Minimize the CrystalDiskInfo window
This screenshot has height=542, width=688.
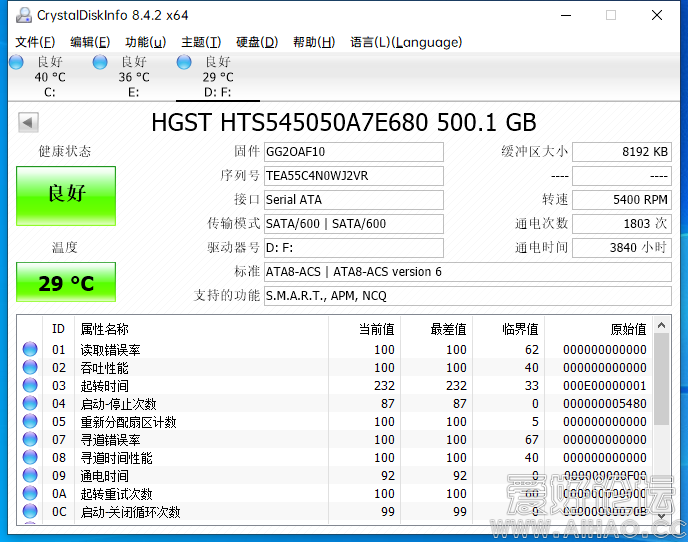[566, 15]
